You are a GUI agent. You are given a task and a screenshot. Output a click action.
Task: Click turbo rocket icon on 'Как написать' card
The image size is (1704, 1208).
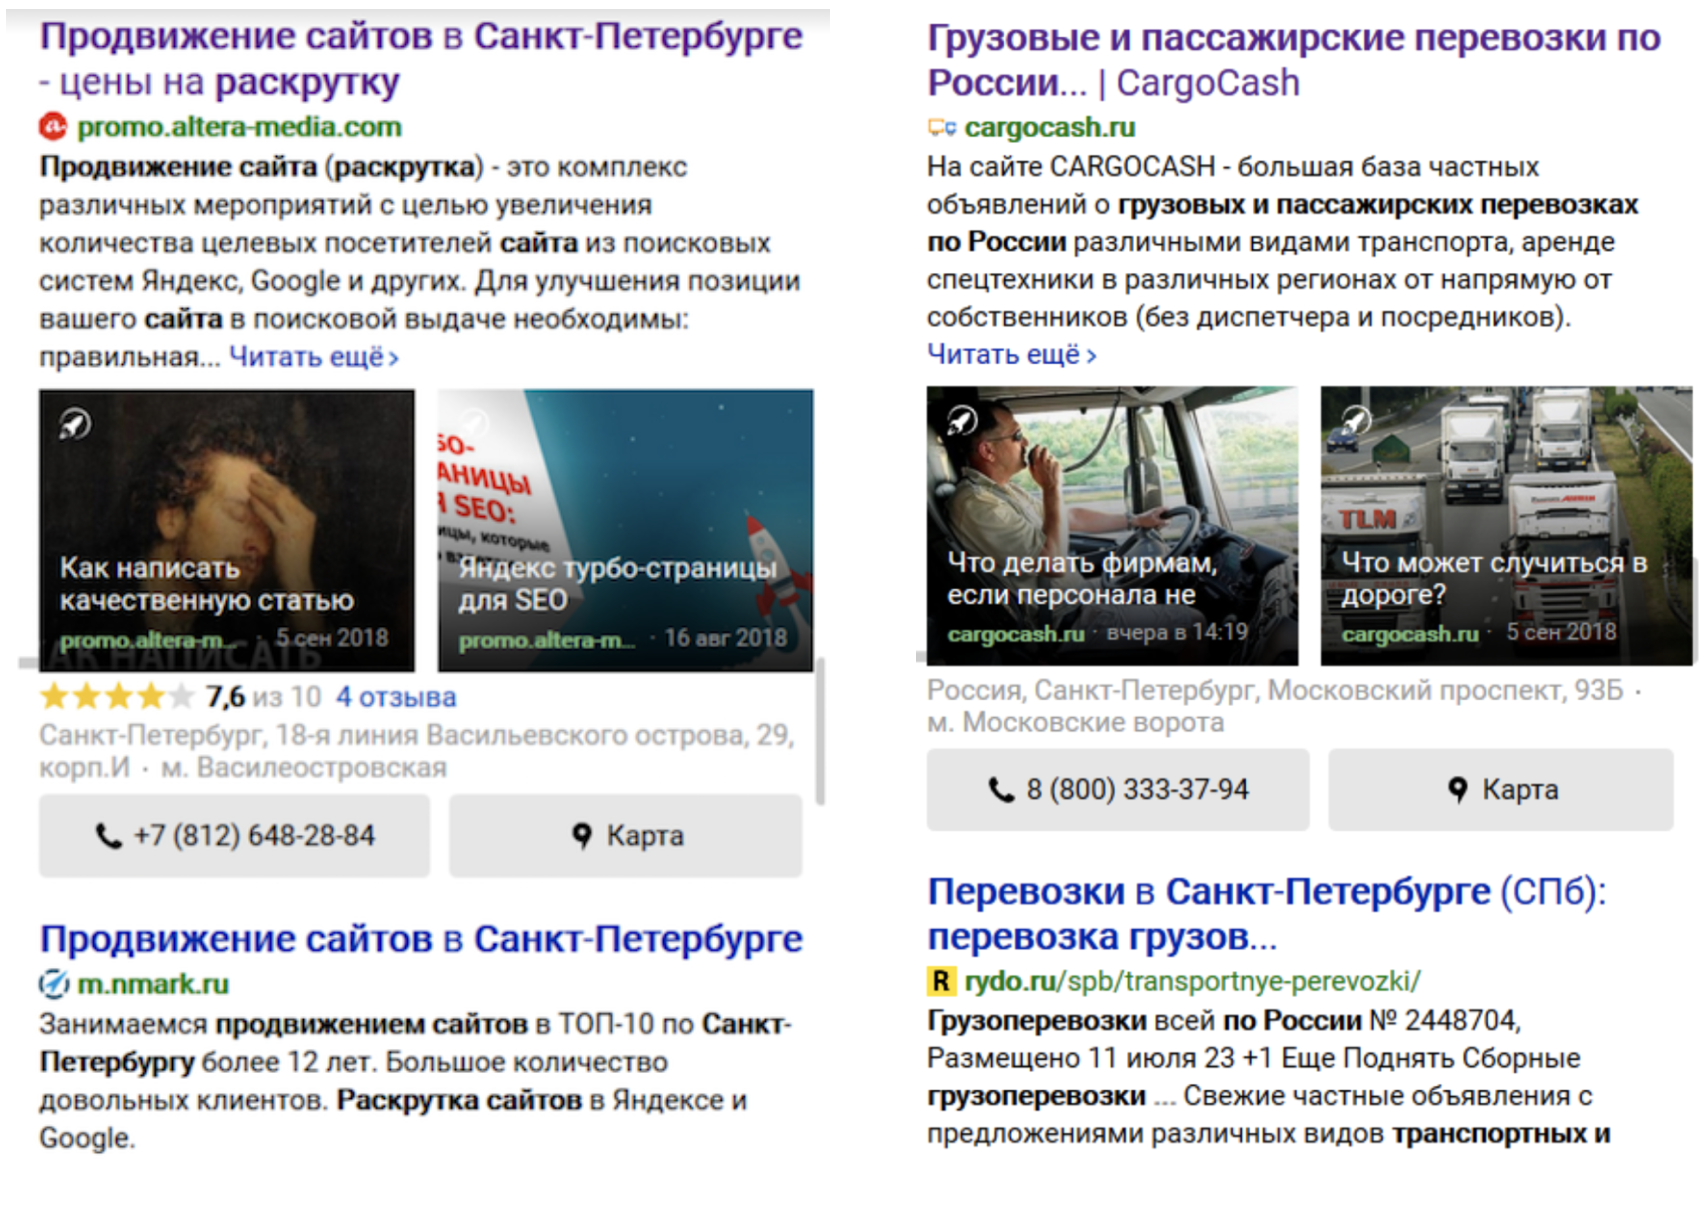(75, 424)
